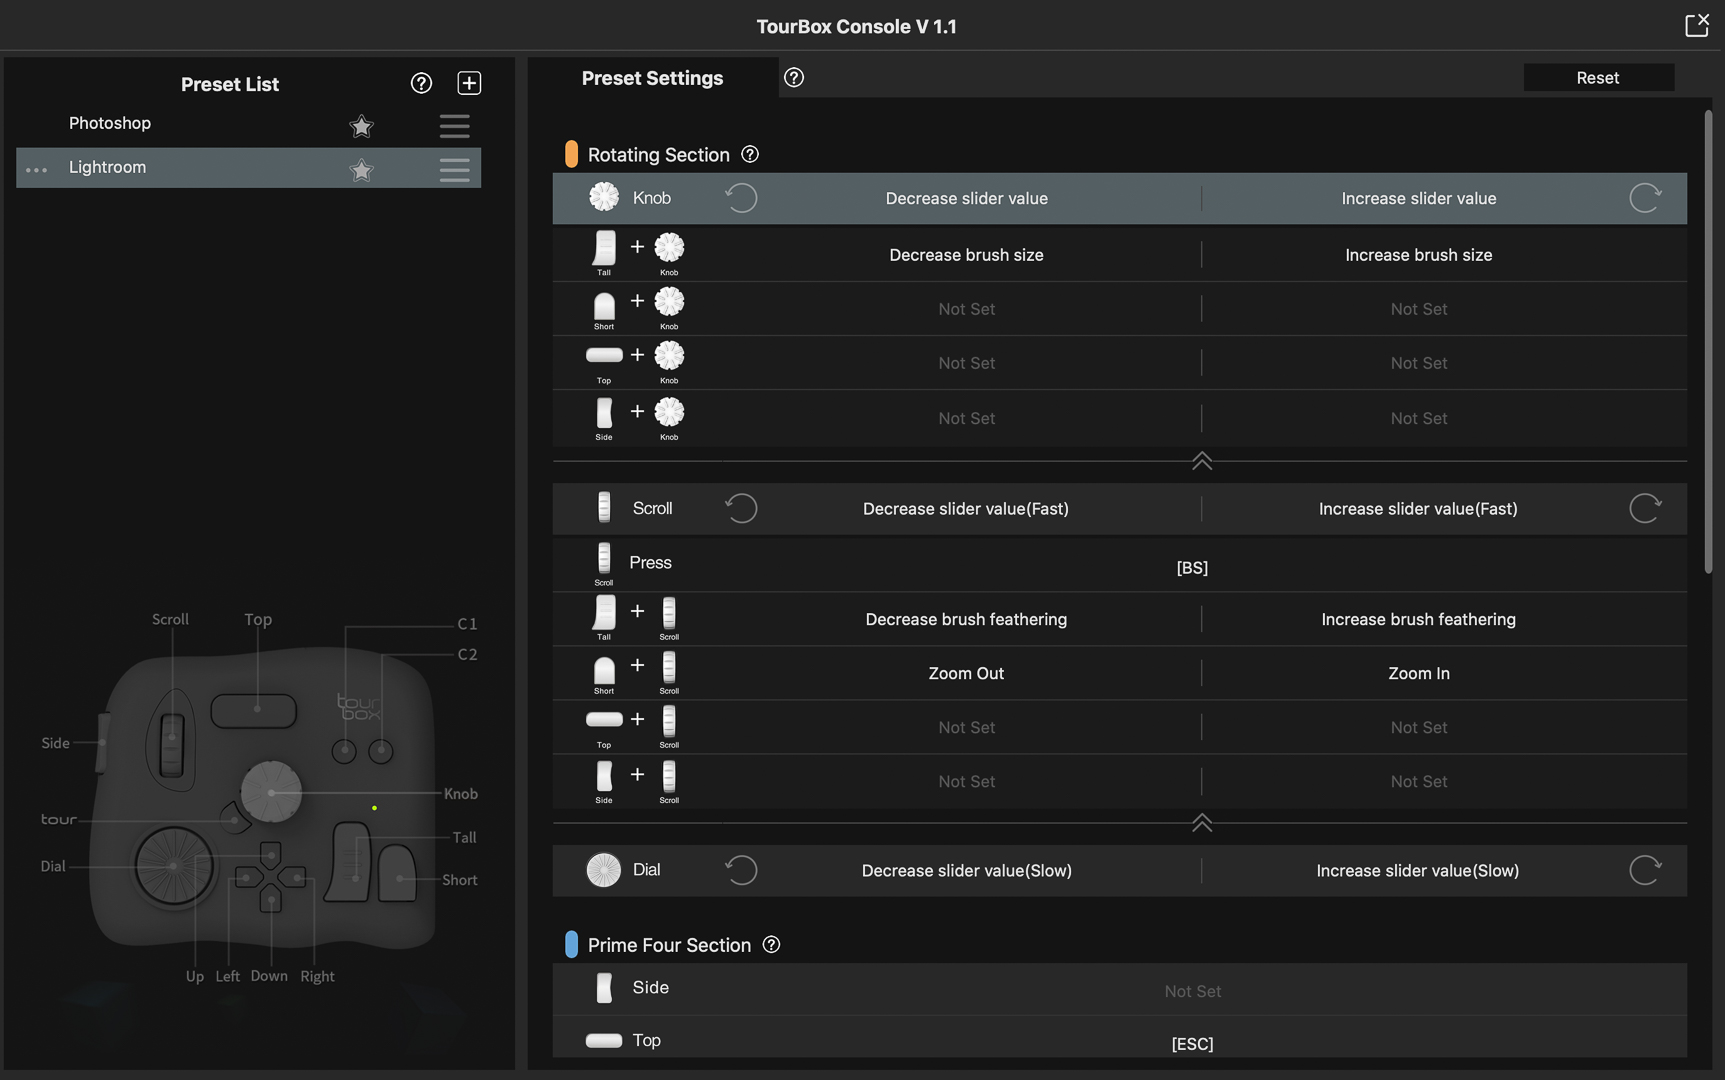
Task: Click the three dots beside Lightroom
Action: click(x=37, y=170)
